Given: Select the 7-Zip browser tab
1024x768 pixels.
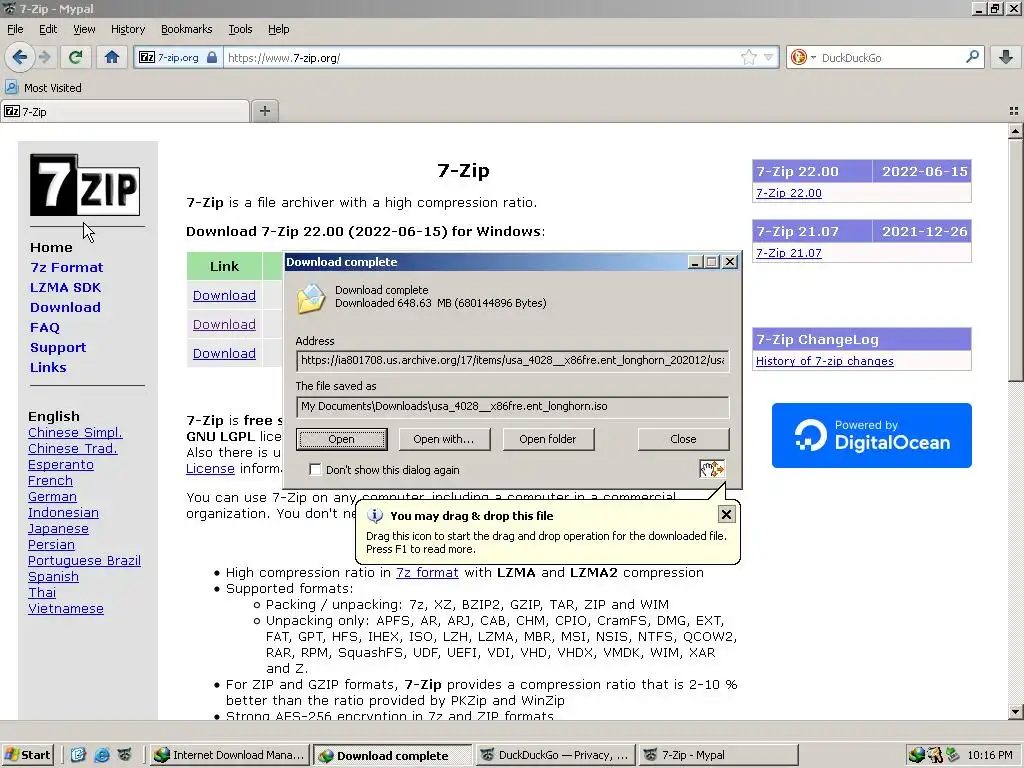Looking at the screenshot, I should [x=125, y=112].
